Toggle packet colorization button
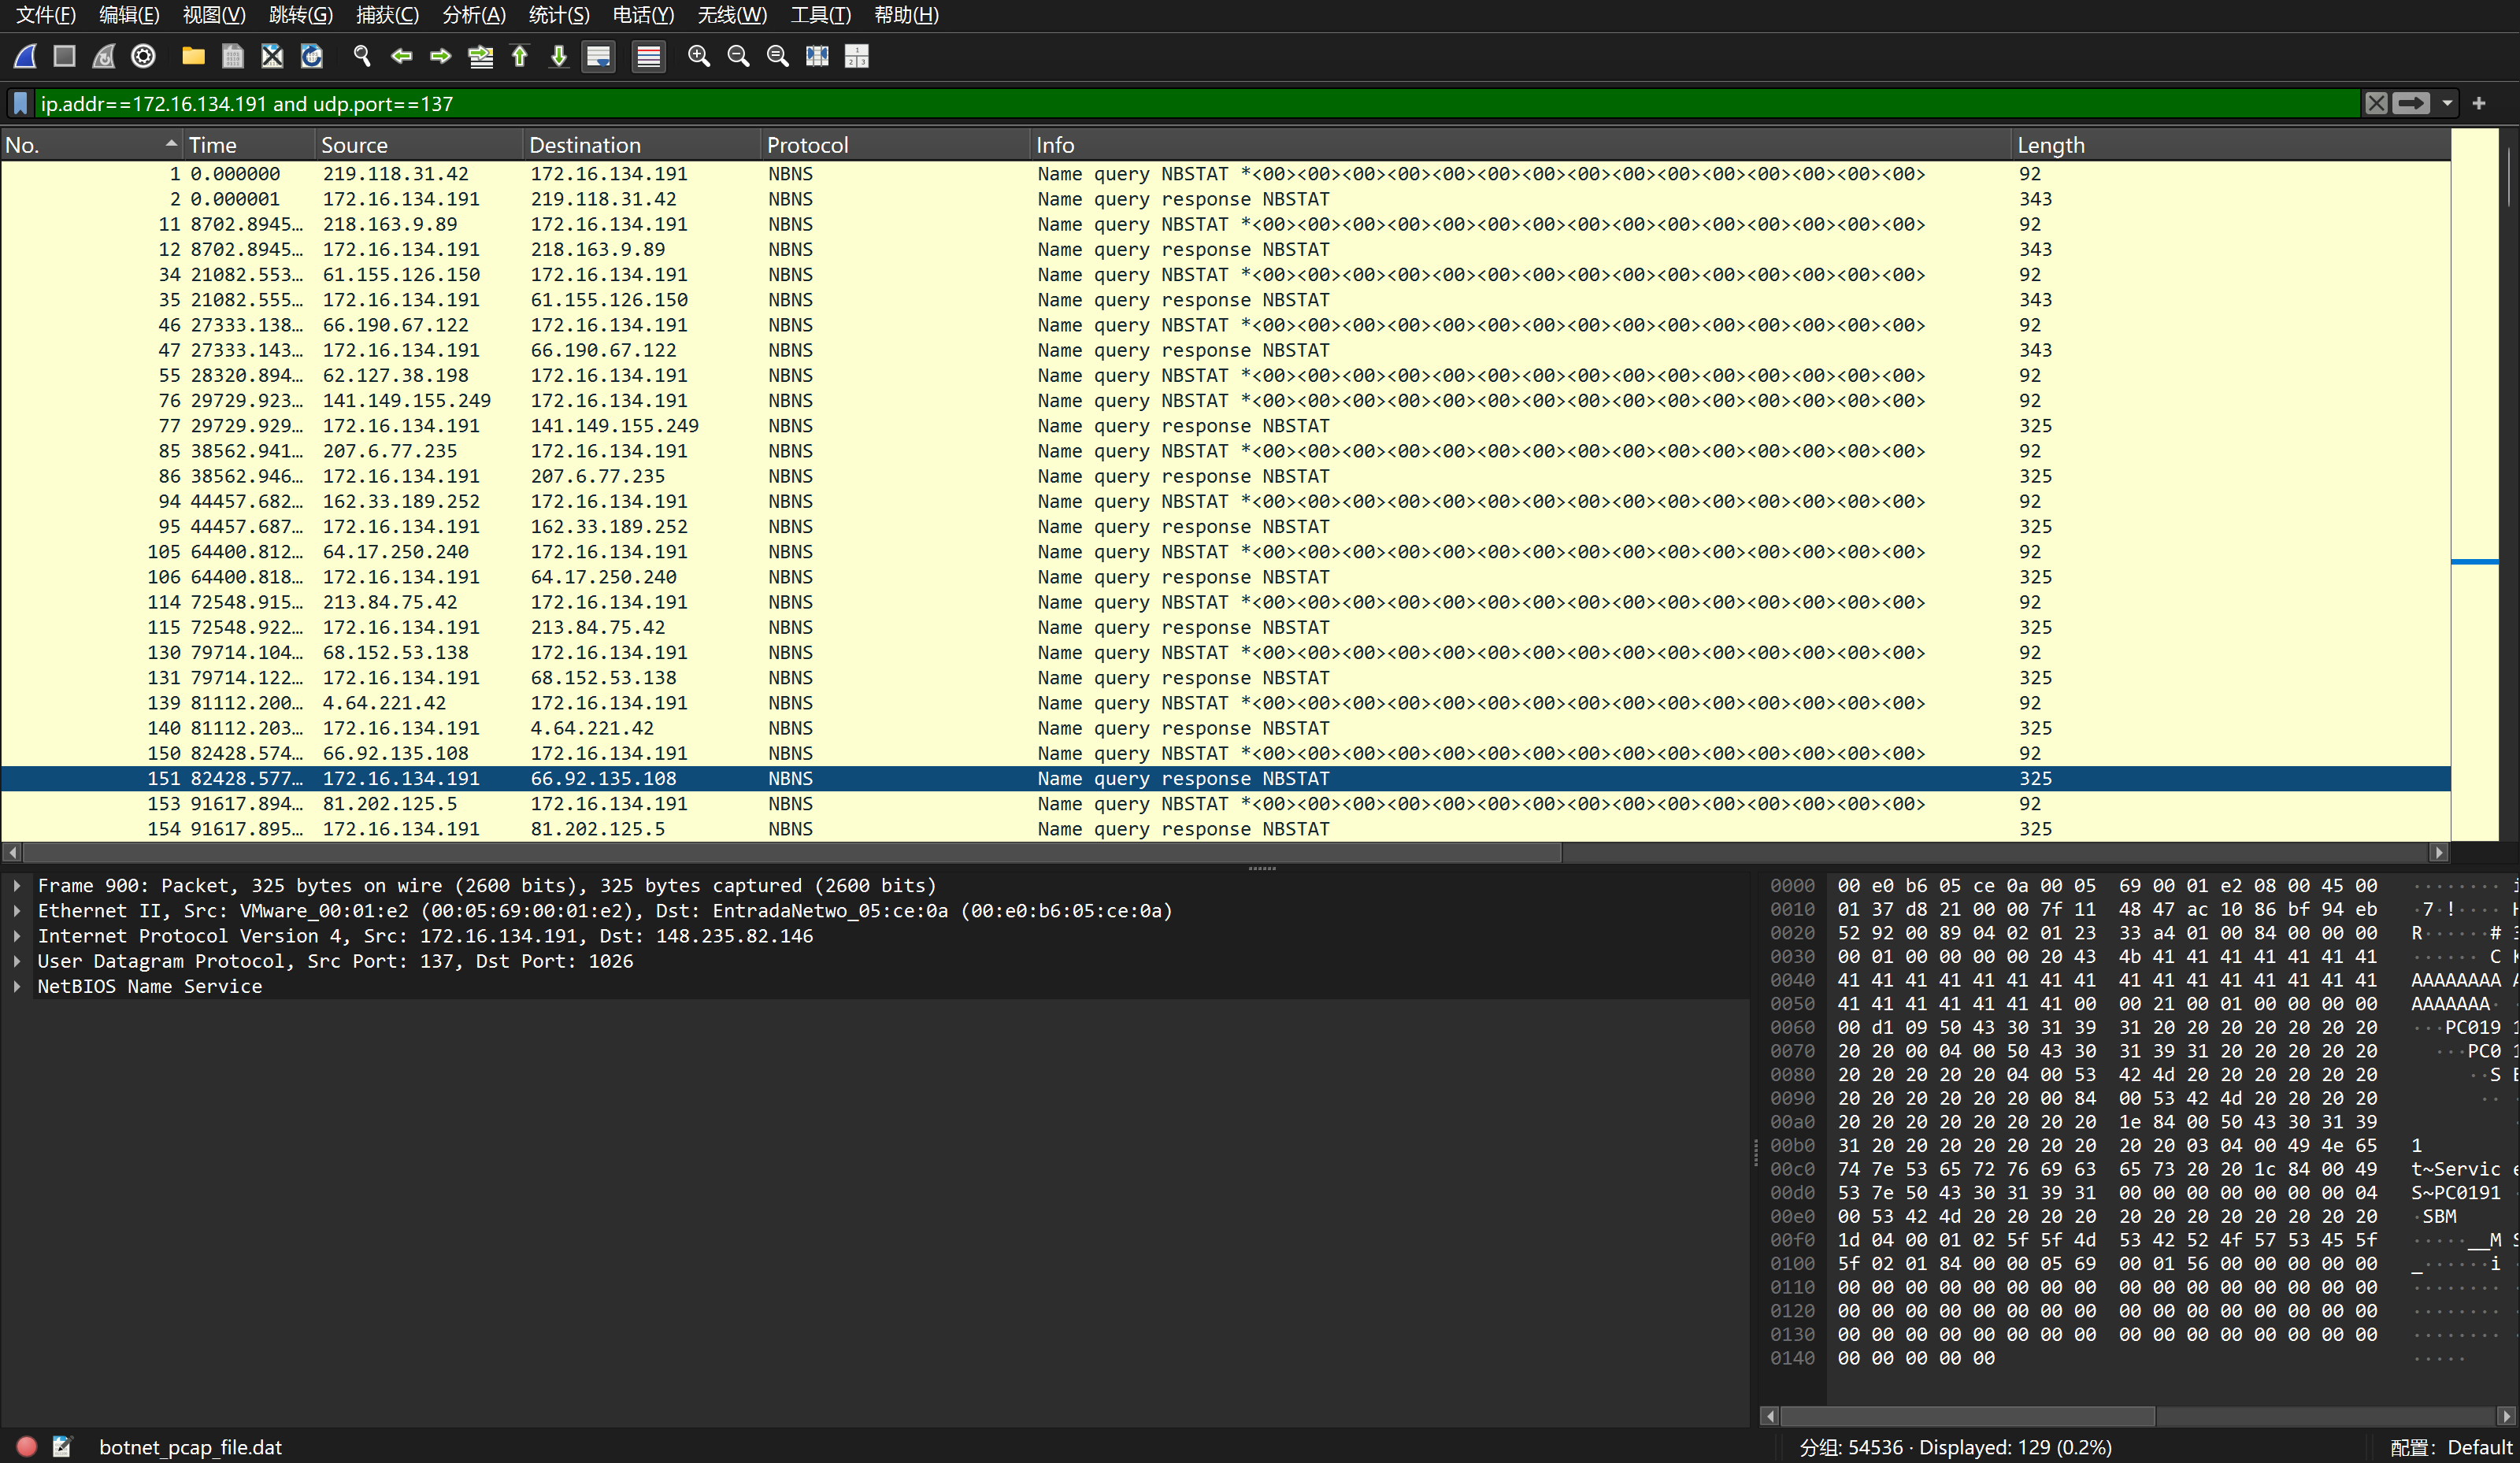Screen dimensions: 2520x1463 click(649, 56)
